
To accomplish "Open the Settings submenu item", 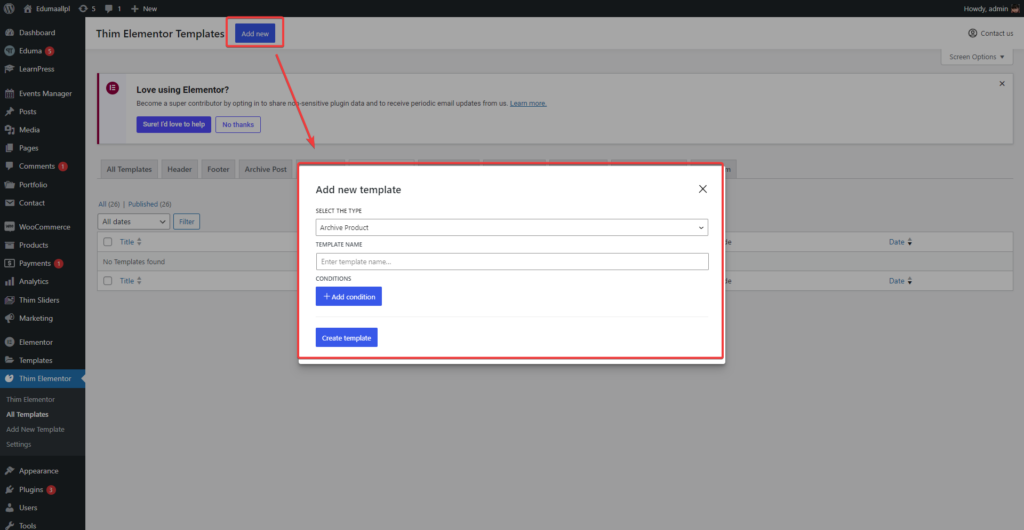I will (x=19, y=444).
